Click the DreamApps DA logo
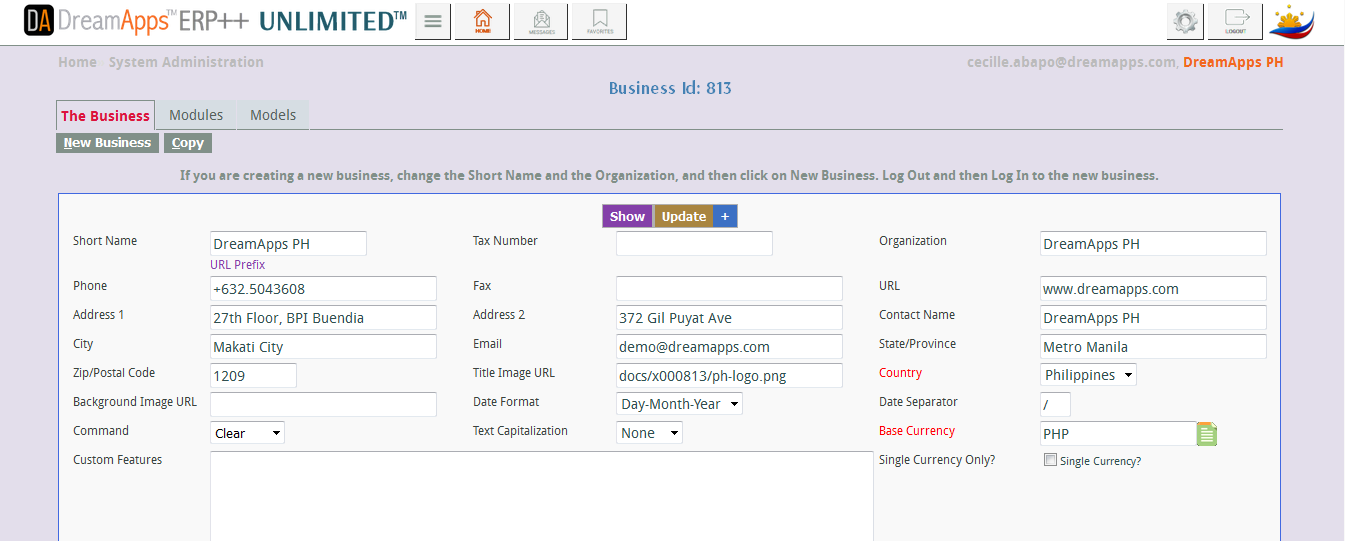The height and width of the screenshot is (541, 1345). click(x=38, y=20)
